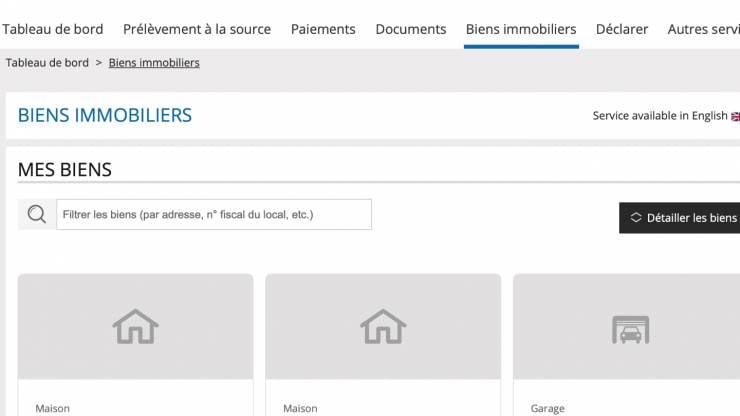This screenshot has height=416, width=740.
Task: Open the Autres services tab
Action: pos(703,29)
